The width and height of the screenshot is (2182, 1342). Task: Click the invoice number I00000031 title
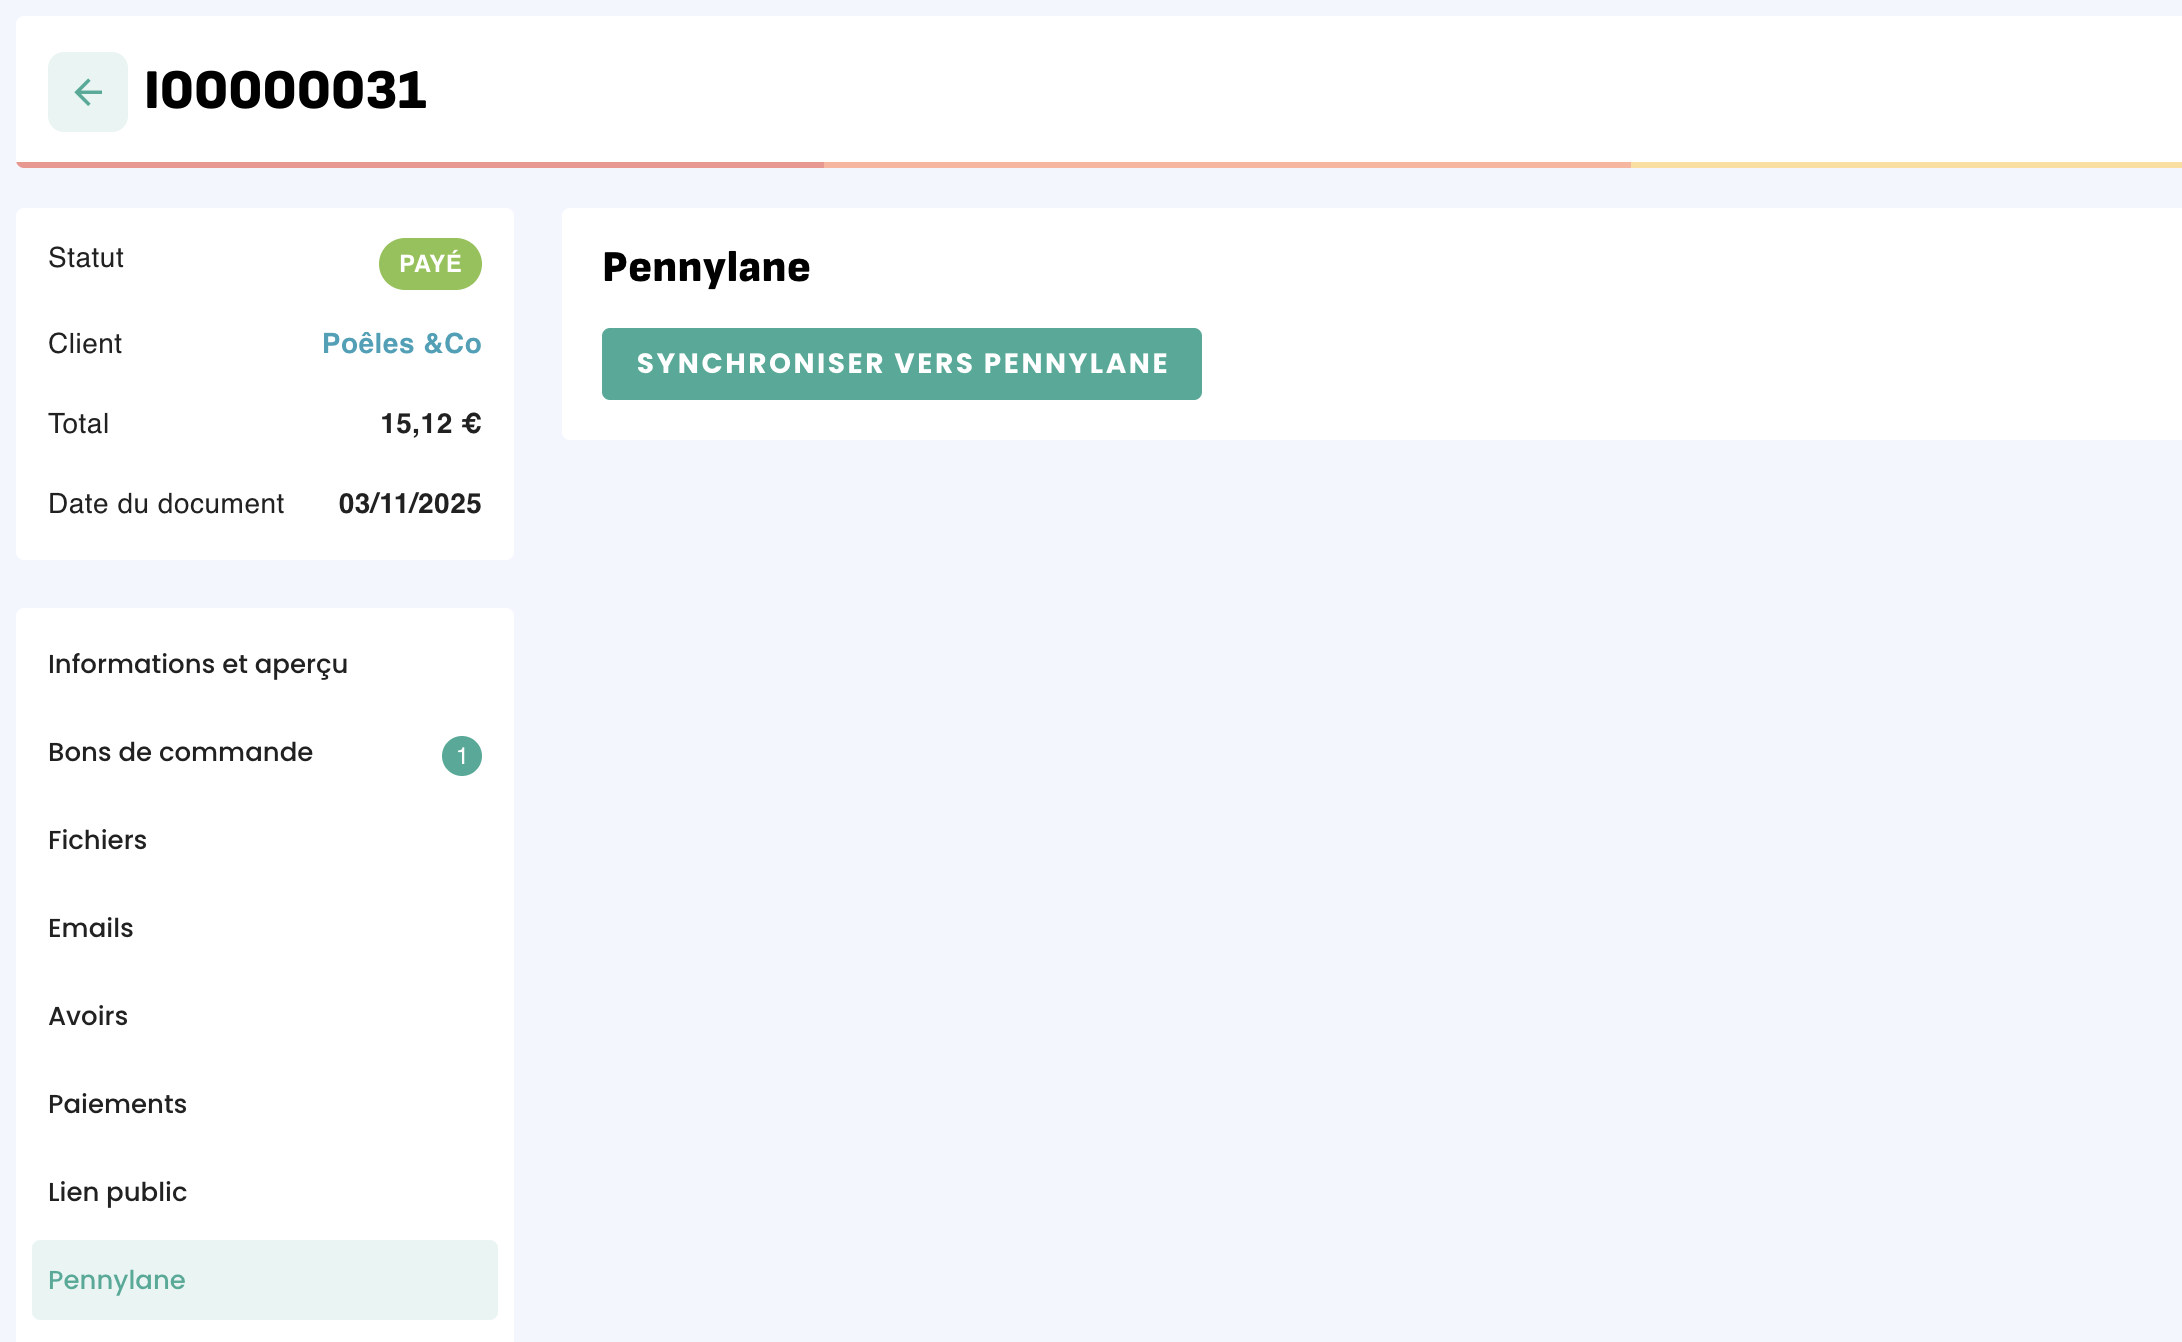point(286,91)
